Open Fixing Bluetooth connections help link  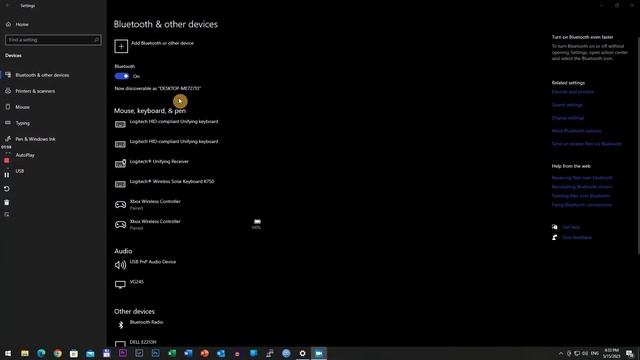coord(582,205)
